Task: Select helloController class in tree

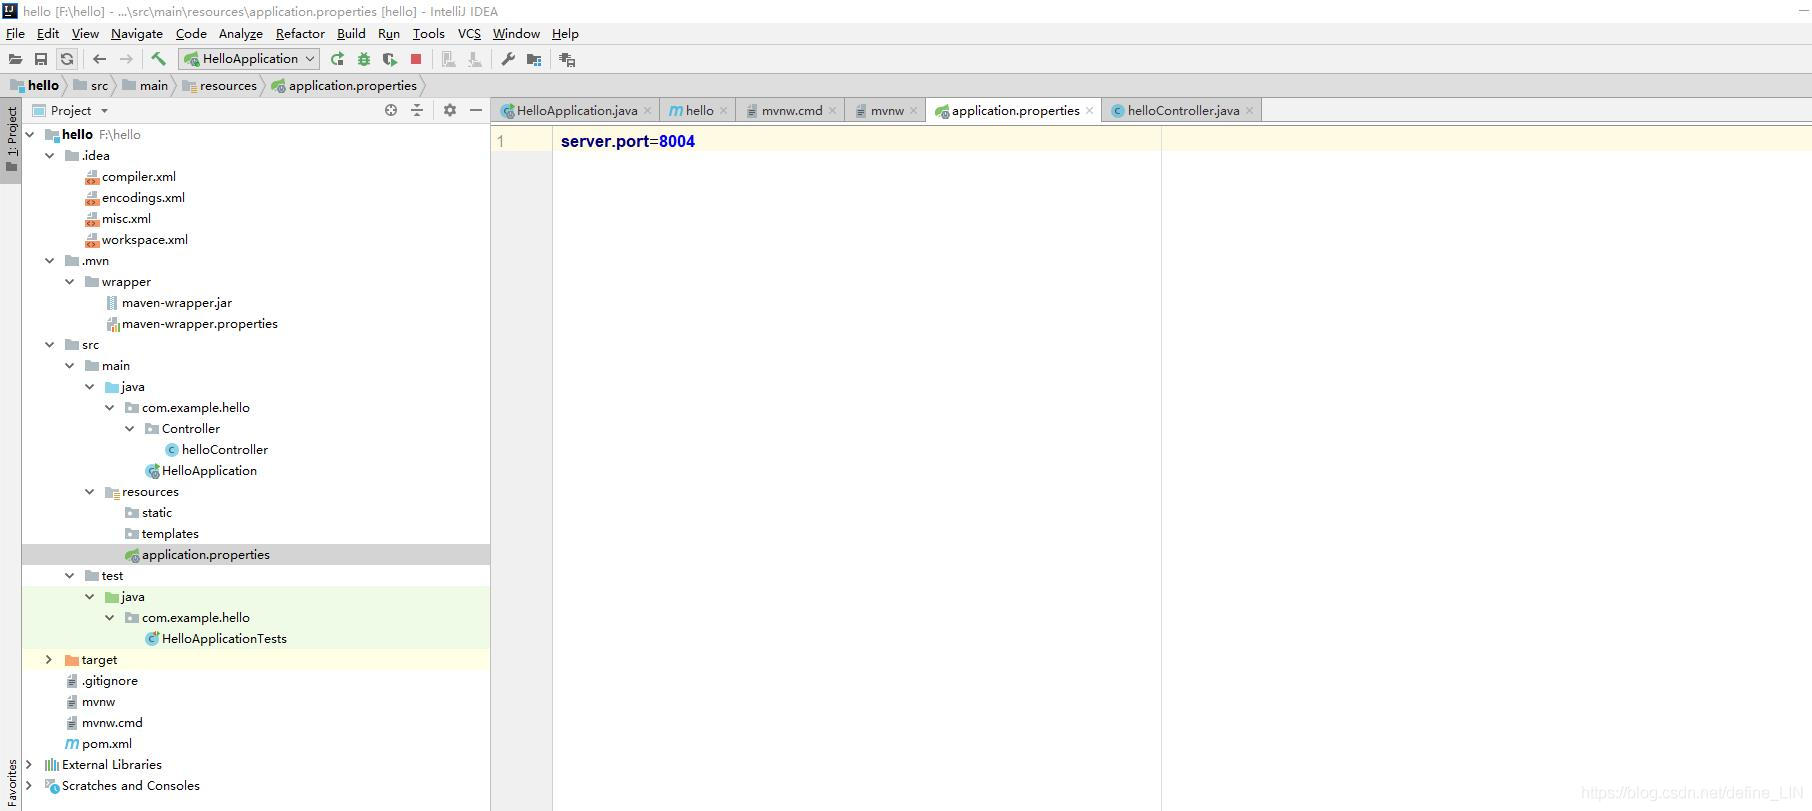Action: pyautogui.click(x=216, y=449)
